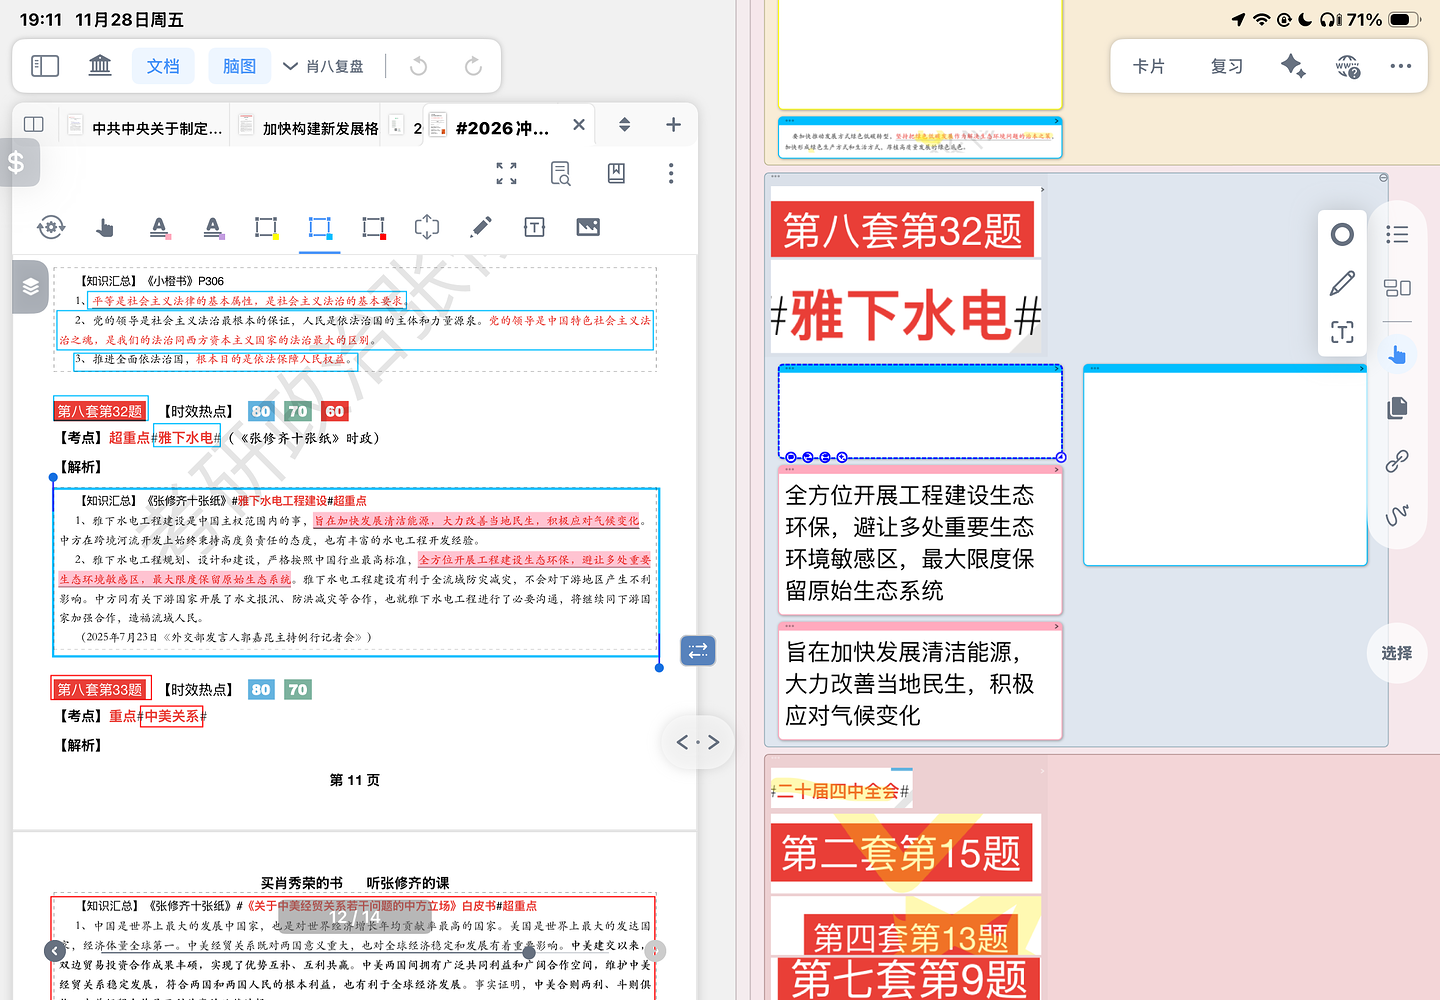This screenshot has width=1440, height=1000.
Task: Choose the pink text highlight tool
Action: pos(159,228)
